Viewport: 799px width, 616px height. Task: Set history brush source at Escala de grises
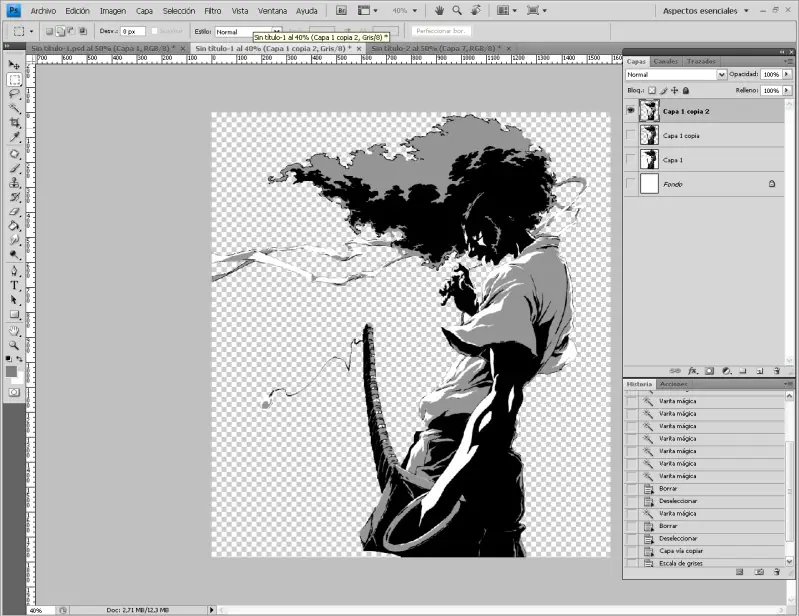[632, 563]
